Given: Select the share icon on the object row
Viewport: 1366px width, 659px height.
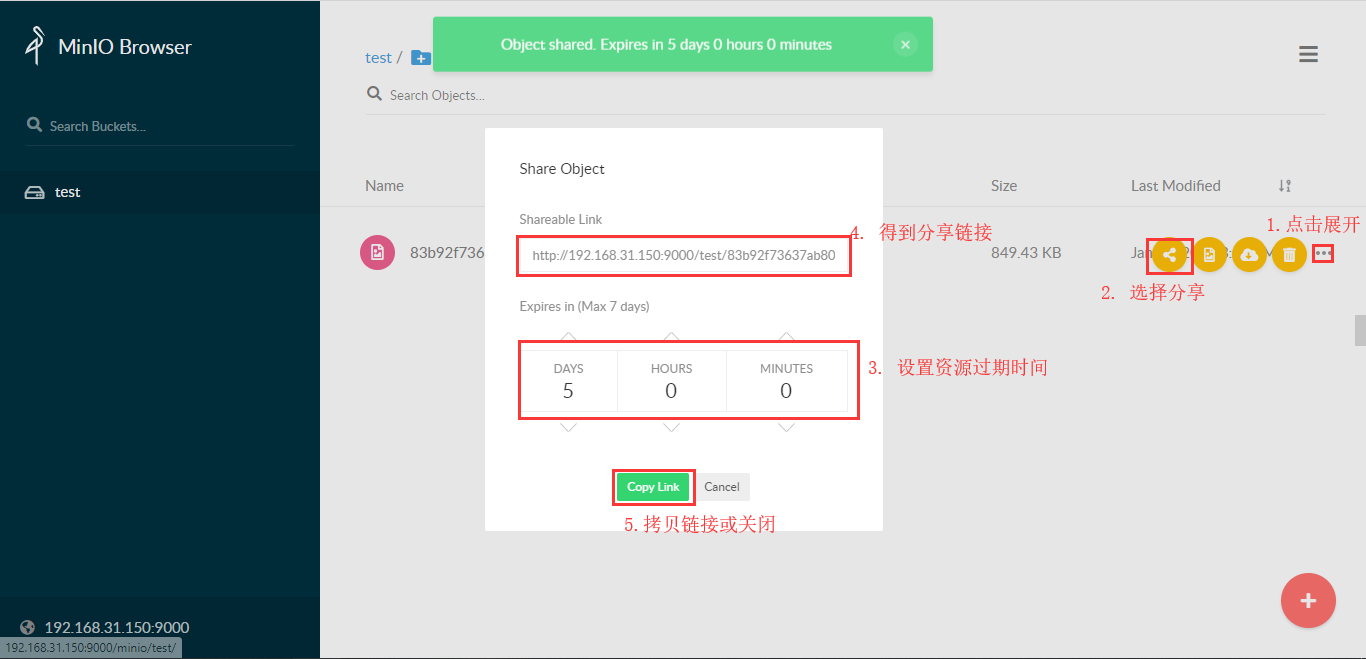Looking at the screenshot, I should pyautogui.click(x=1169, y=255).
